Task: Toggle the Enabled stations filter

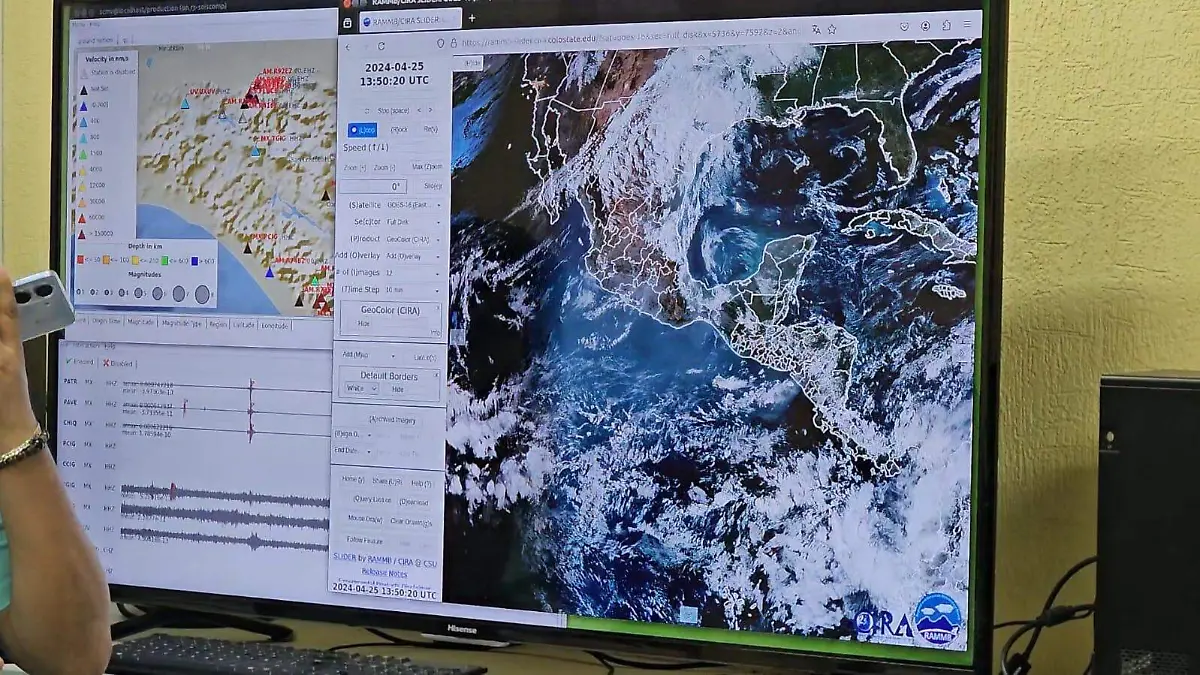Action: pyautogui.click(x=81, y=362)
